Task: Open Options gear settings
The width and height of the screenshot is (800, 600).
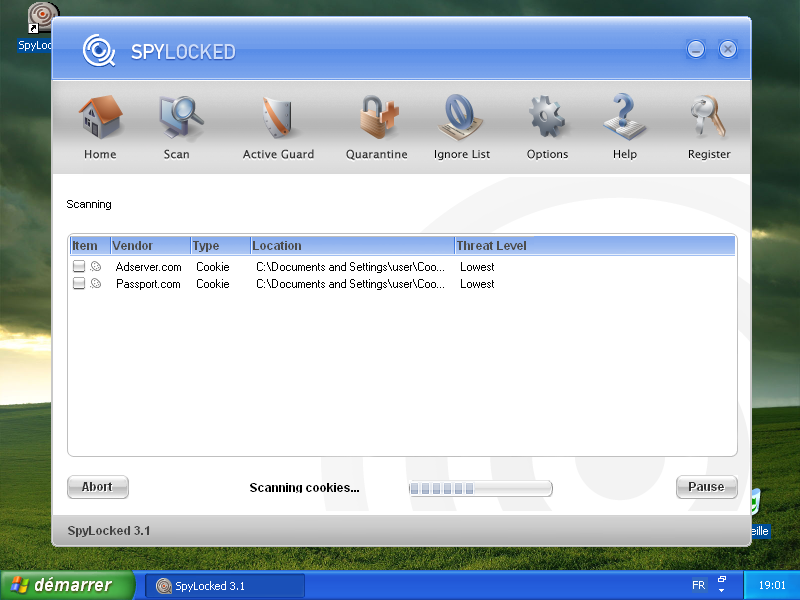Action: (547, 128)
